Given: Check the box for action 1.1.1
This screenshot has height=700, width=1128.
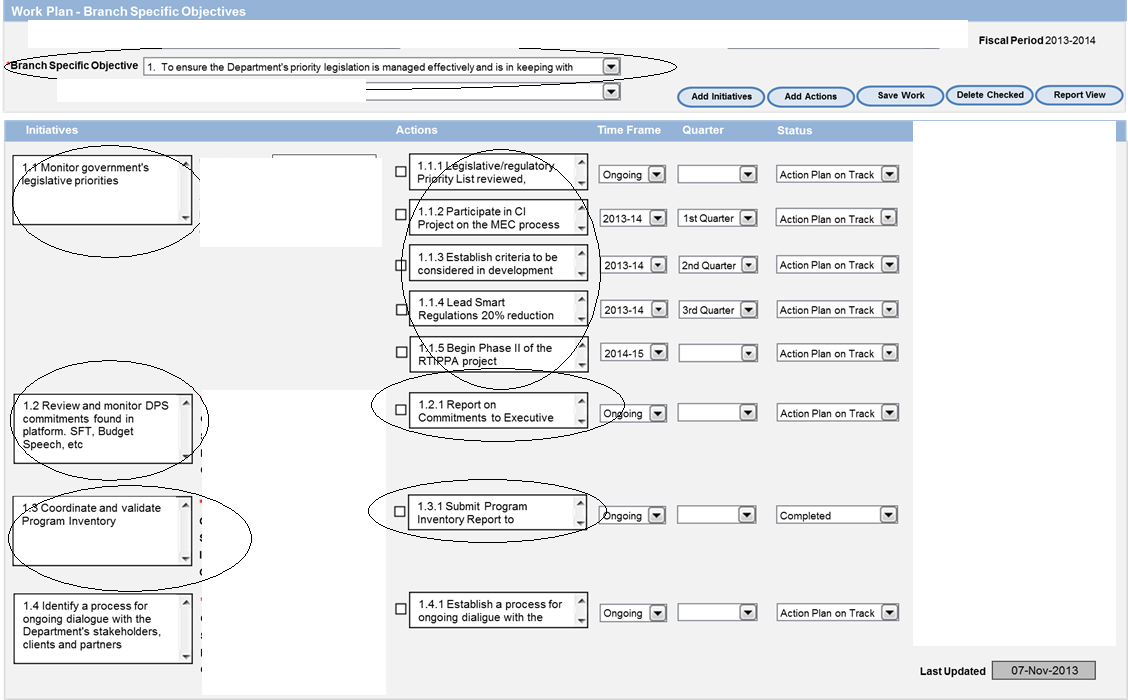Looking at the screenshot, I should [x=401, y=172].
